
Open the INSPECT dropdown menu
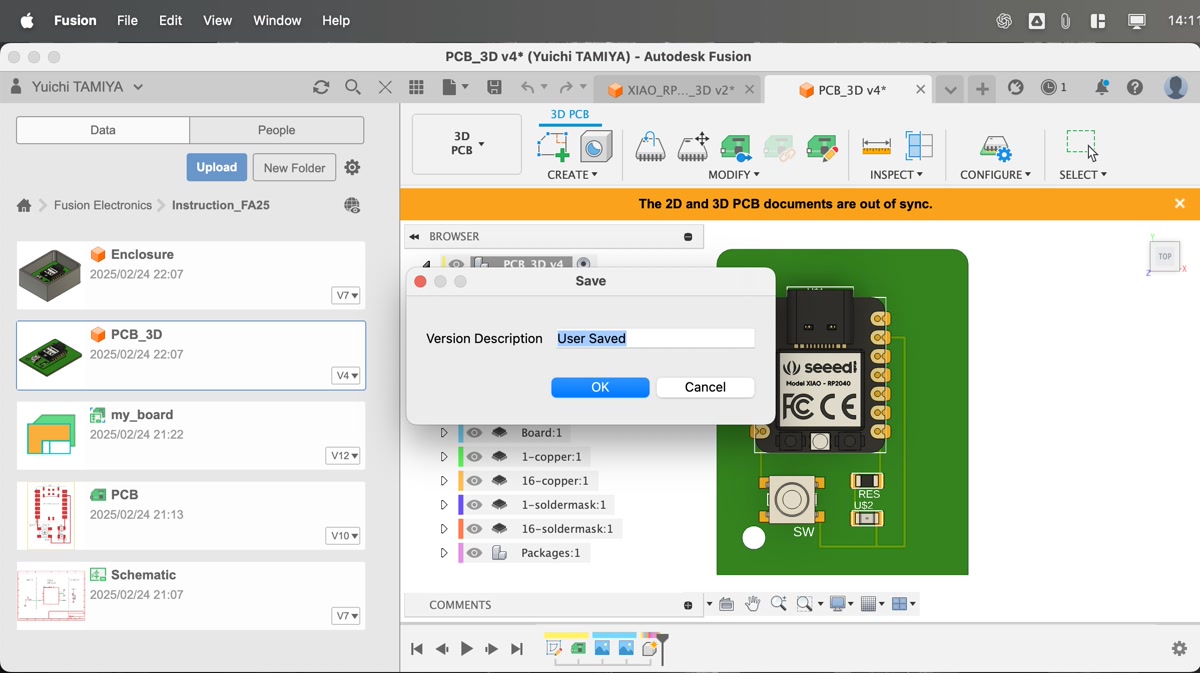pyautogui.click(x=896, y=175)
